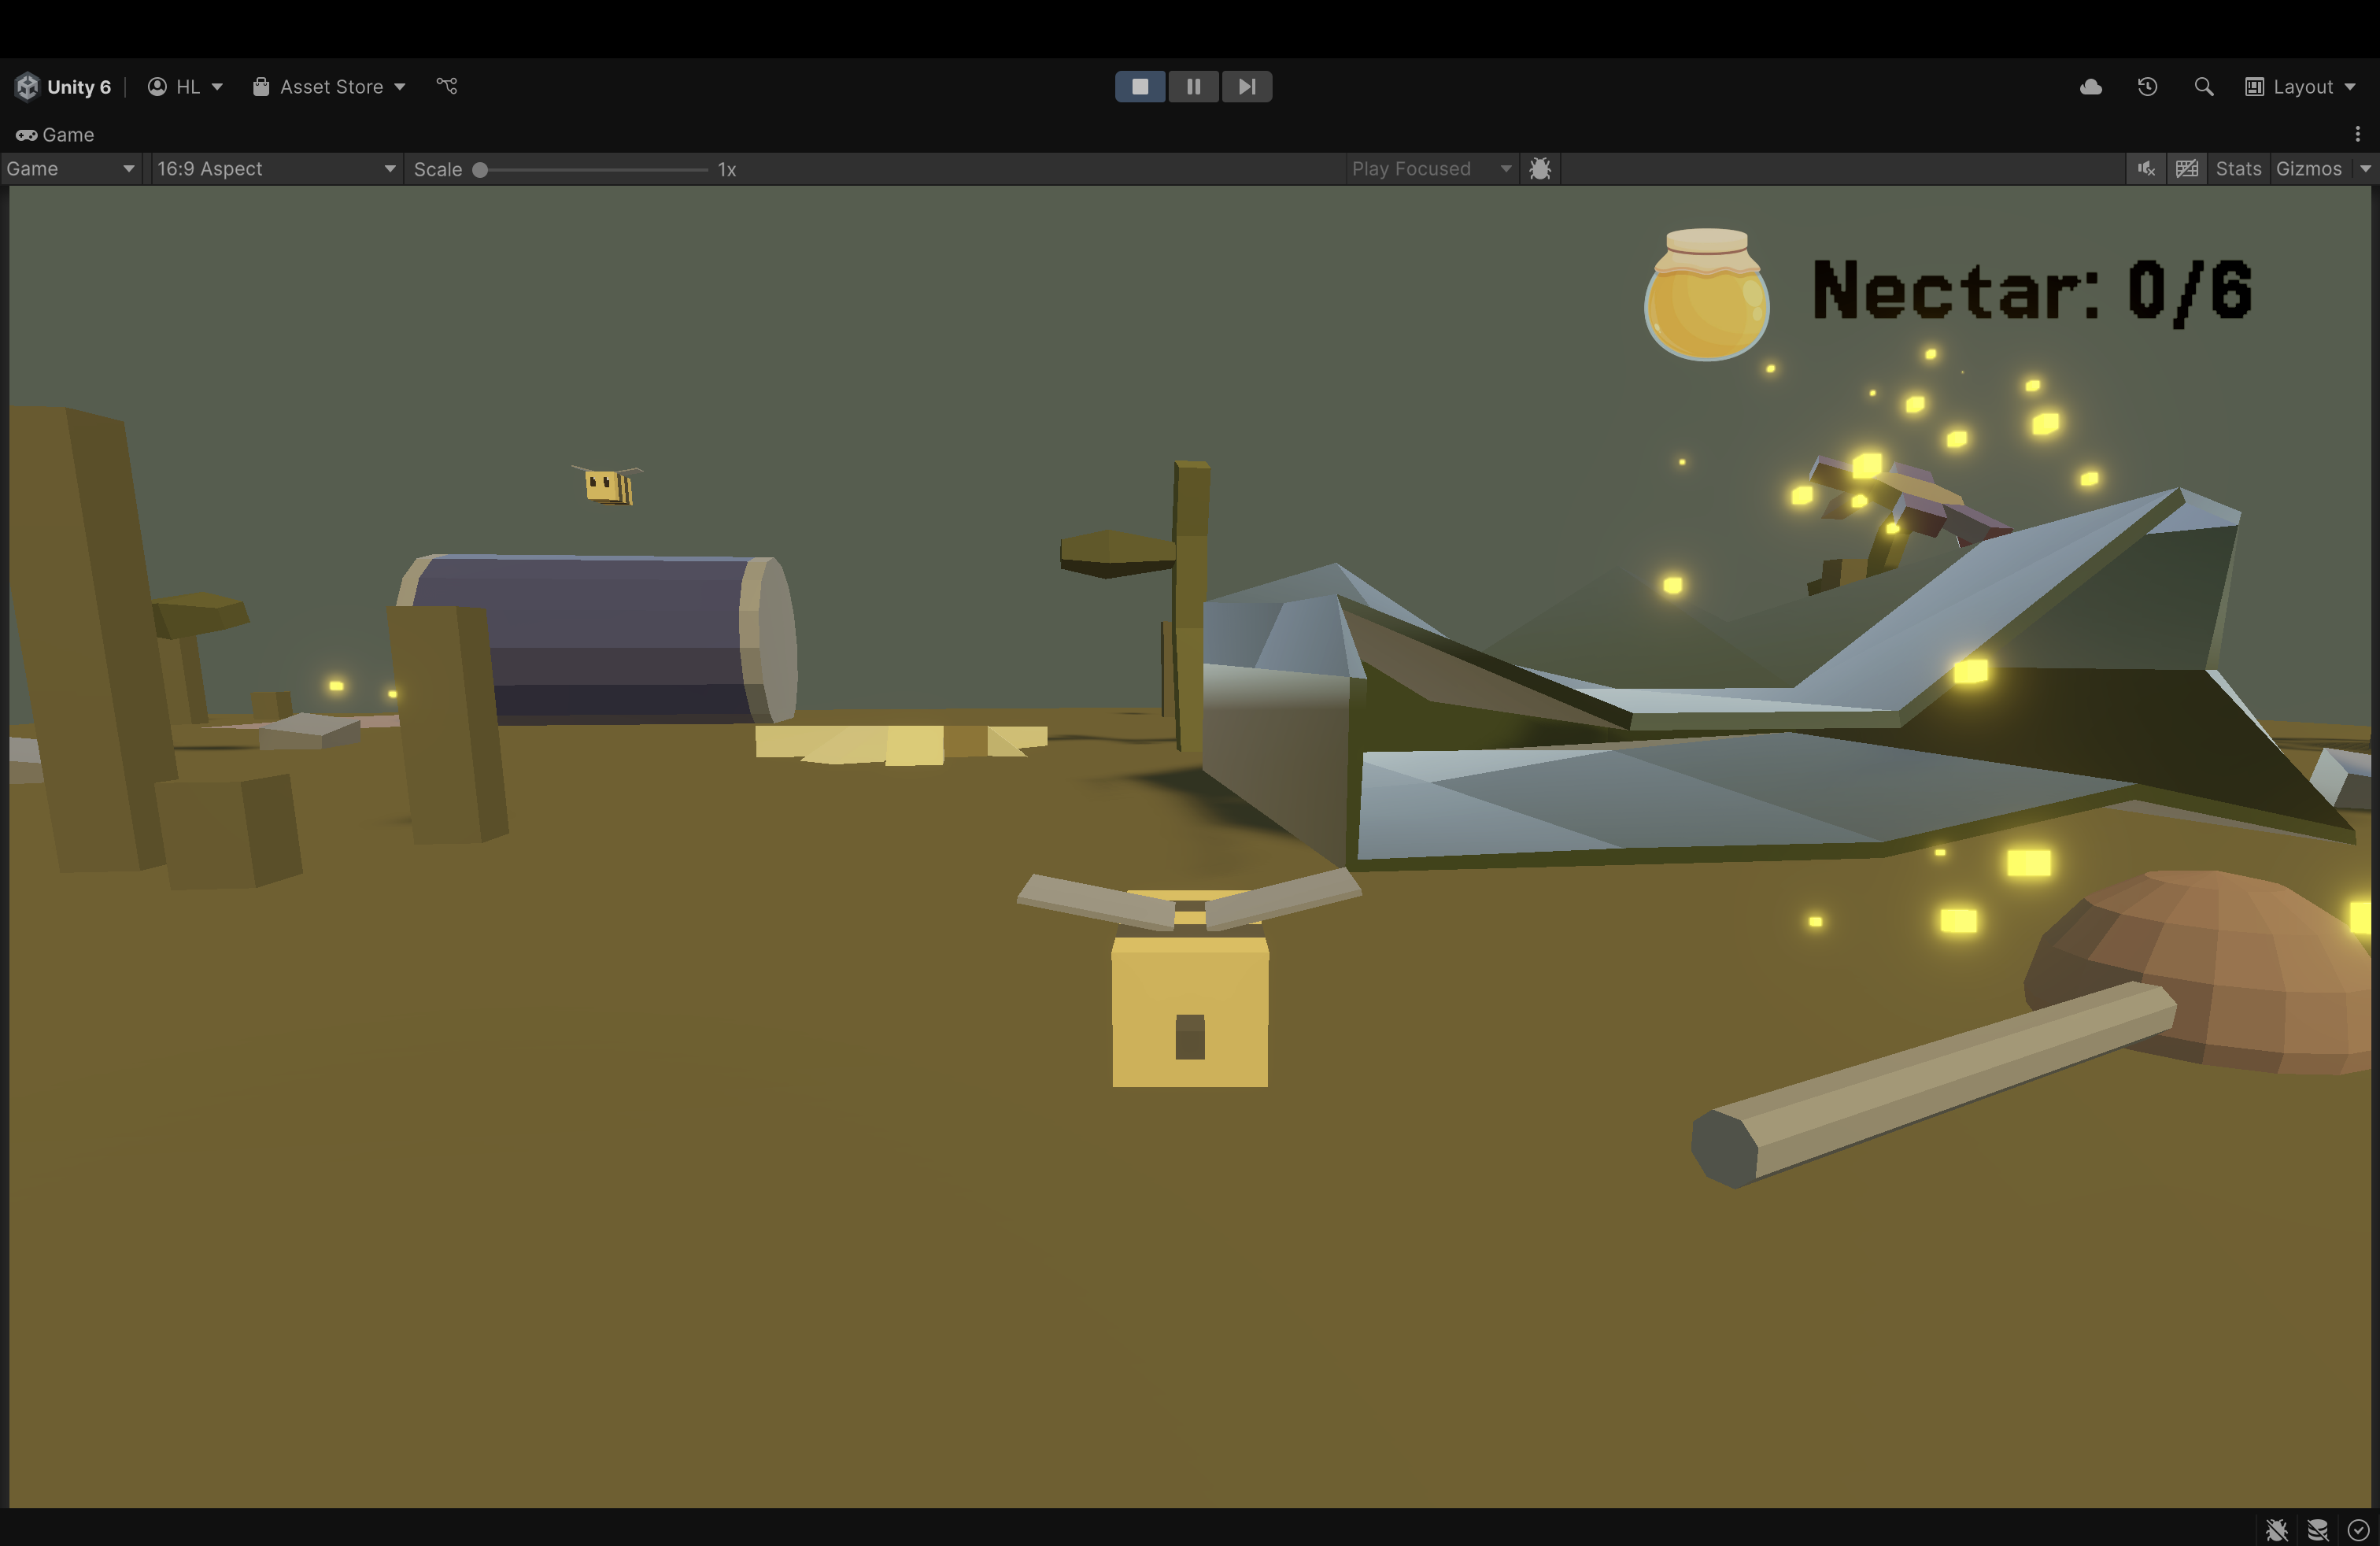This screenshot has width=2380, height=1546.
Task: Click the Scale slider handle
Action: click(480, 170)
